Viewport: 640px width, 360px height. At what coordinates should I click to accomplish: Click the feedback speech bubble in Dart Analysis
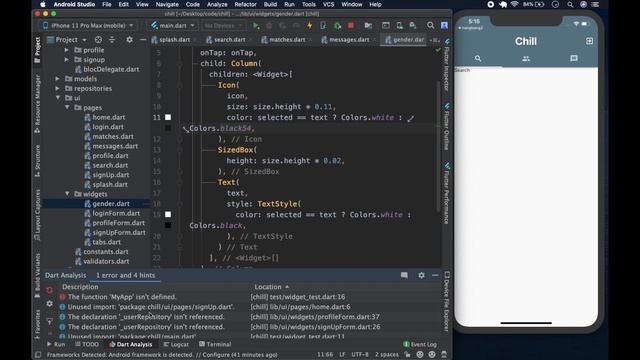tap(404, 276)
